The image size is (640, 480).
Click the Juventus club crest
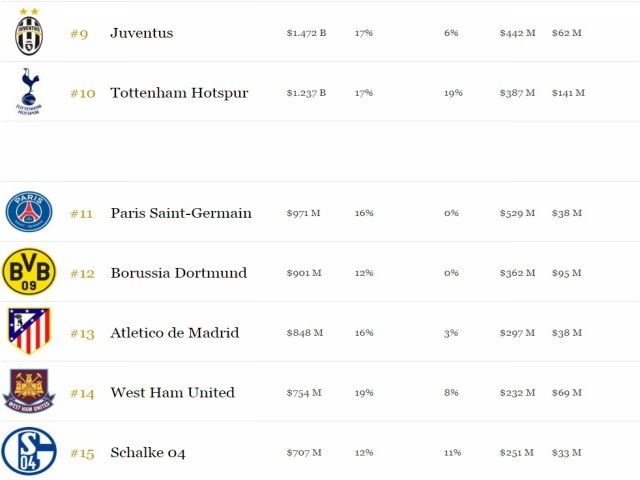pos(29,32)
